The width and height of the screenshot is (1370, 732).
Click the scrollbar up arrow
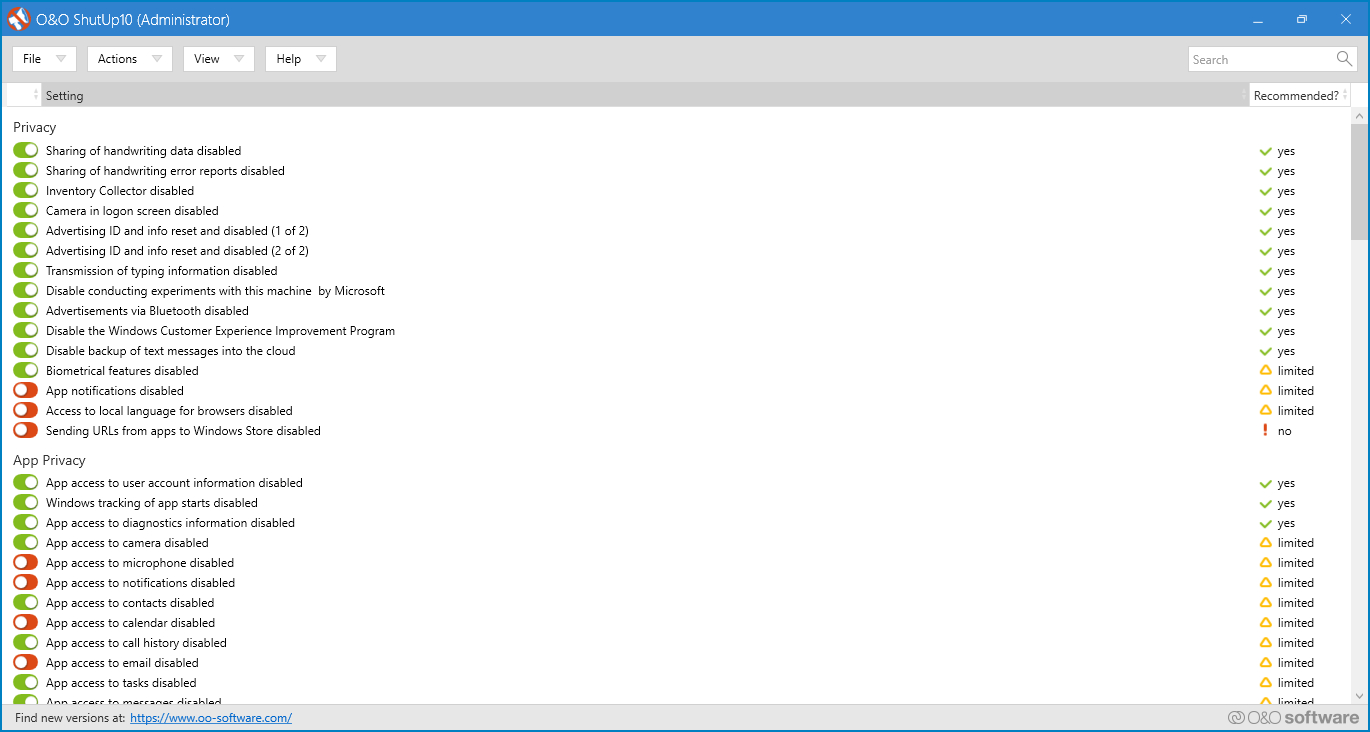click(x=1359, y=116)
